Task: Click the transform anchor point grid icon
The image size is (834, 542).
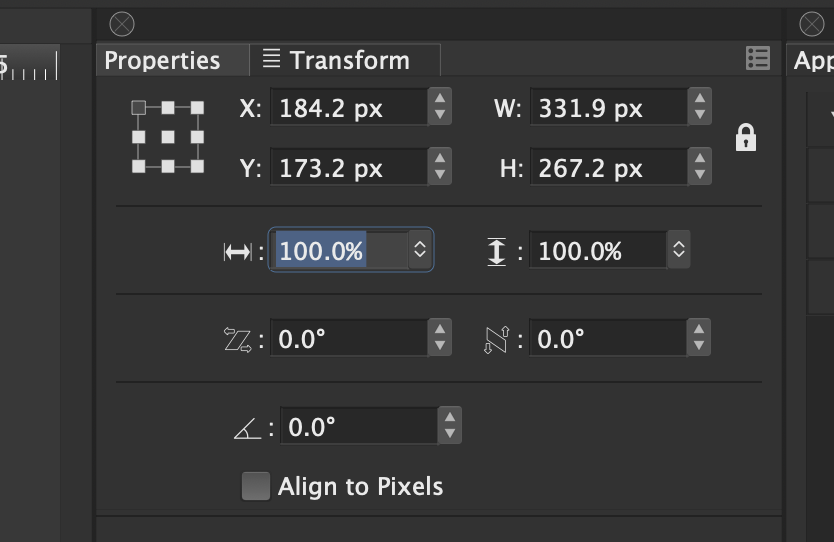Action: 168,137
